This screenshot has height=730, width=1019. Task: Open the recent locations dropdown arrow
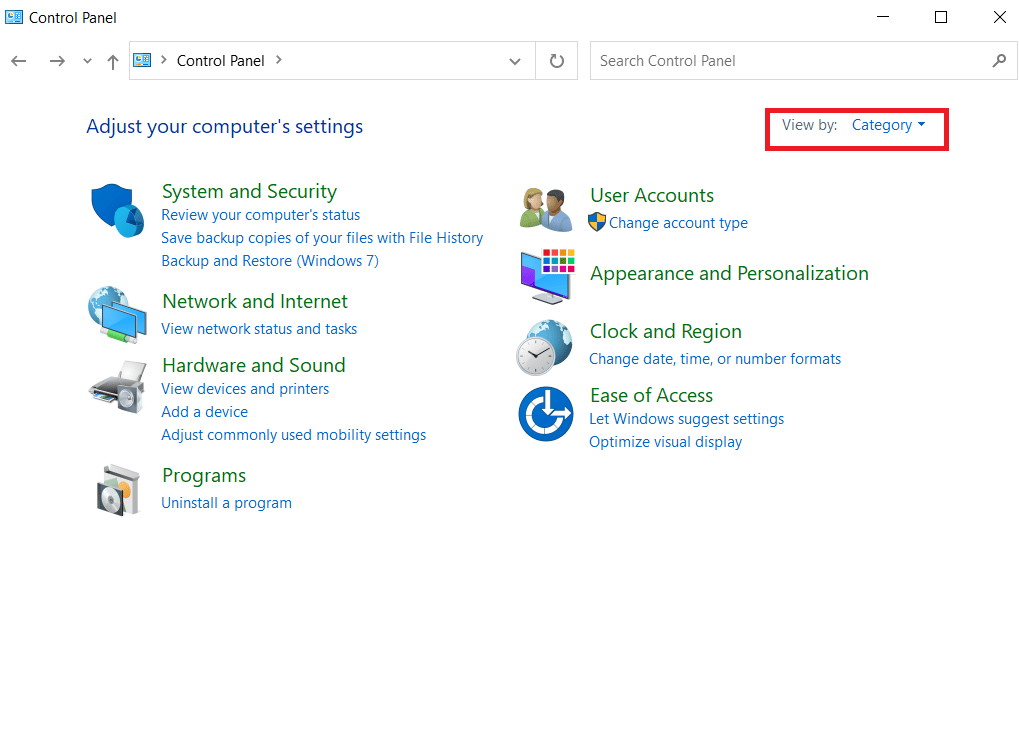(87, 62)
